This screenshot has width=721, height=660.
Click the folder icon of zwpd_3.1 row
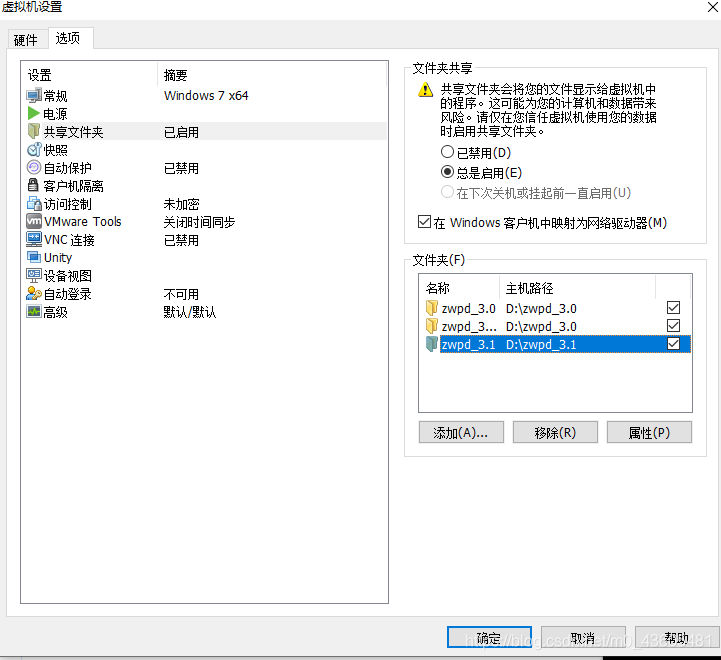click(x=431, y=344)
